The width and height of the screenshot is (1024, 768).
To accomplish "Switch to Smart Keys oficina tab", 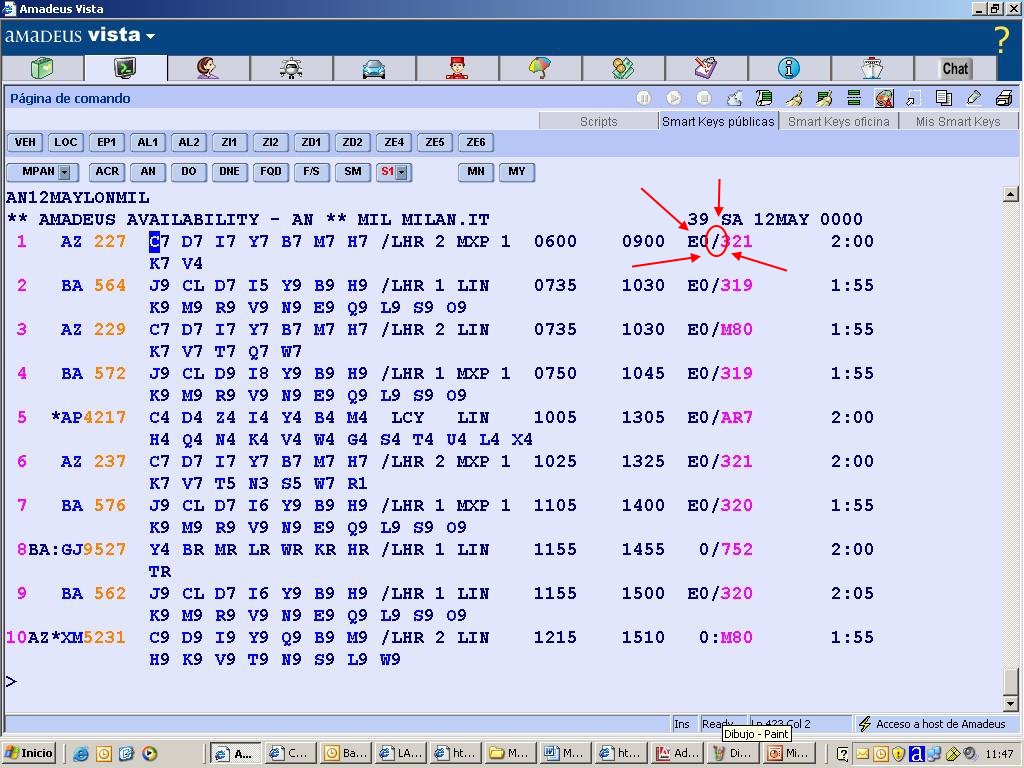I will coord(838,121).
